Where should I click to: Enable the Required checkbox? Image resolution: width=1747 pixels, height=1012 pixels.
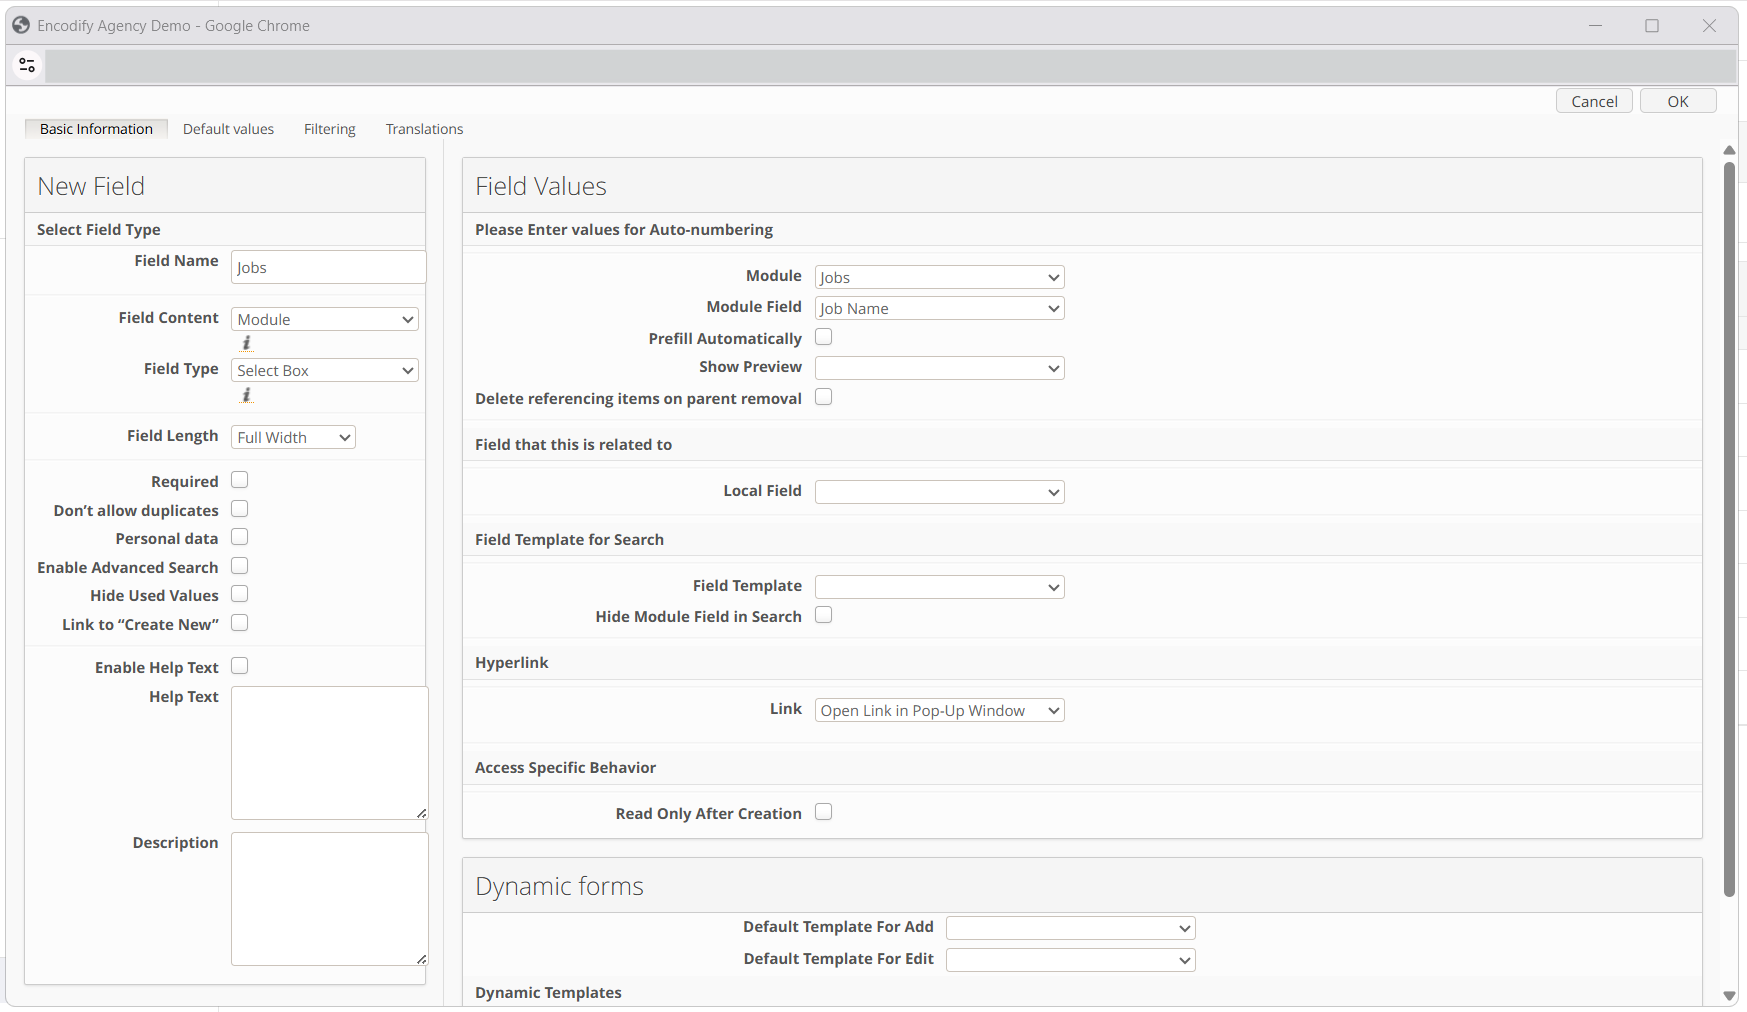pyautogui.click(x=240, y=480)
